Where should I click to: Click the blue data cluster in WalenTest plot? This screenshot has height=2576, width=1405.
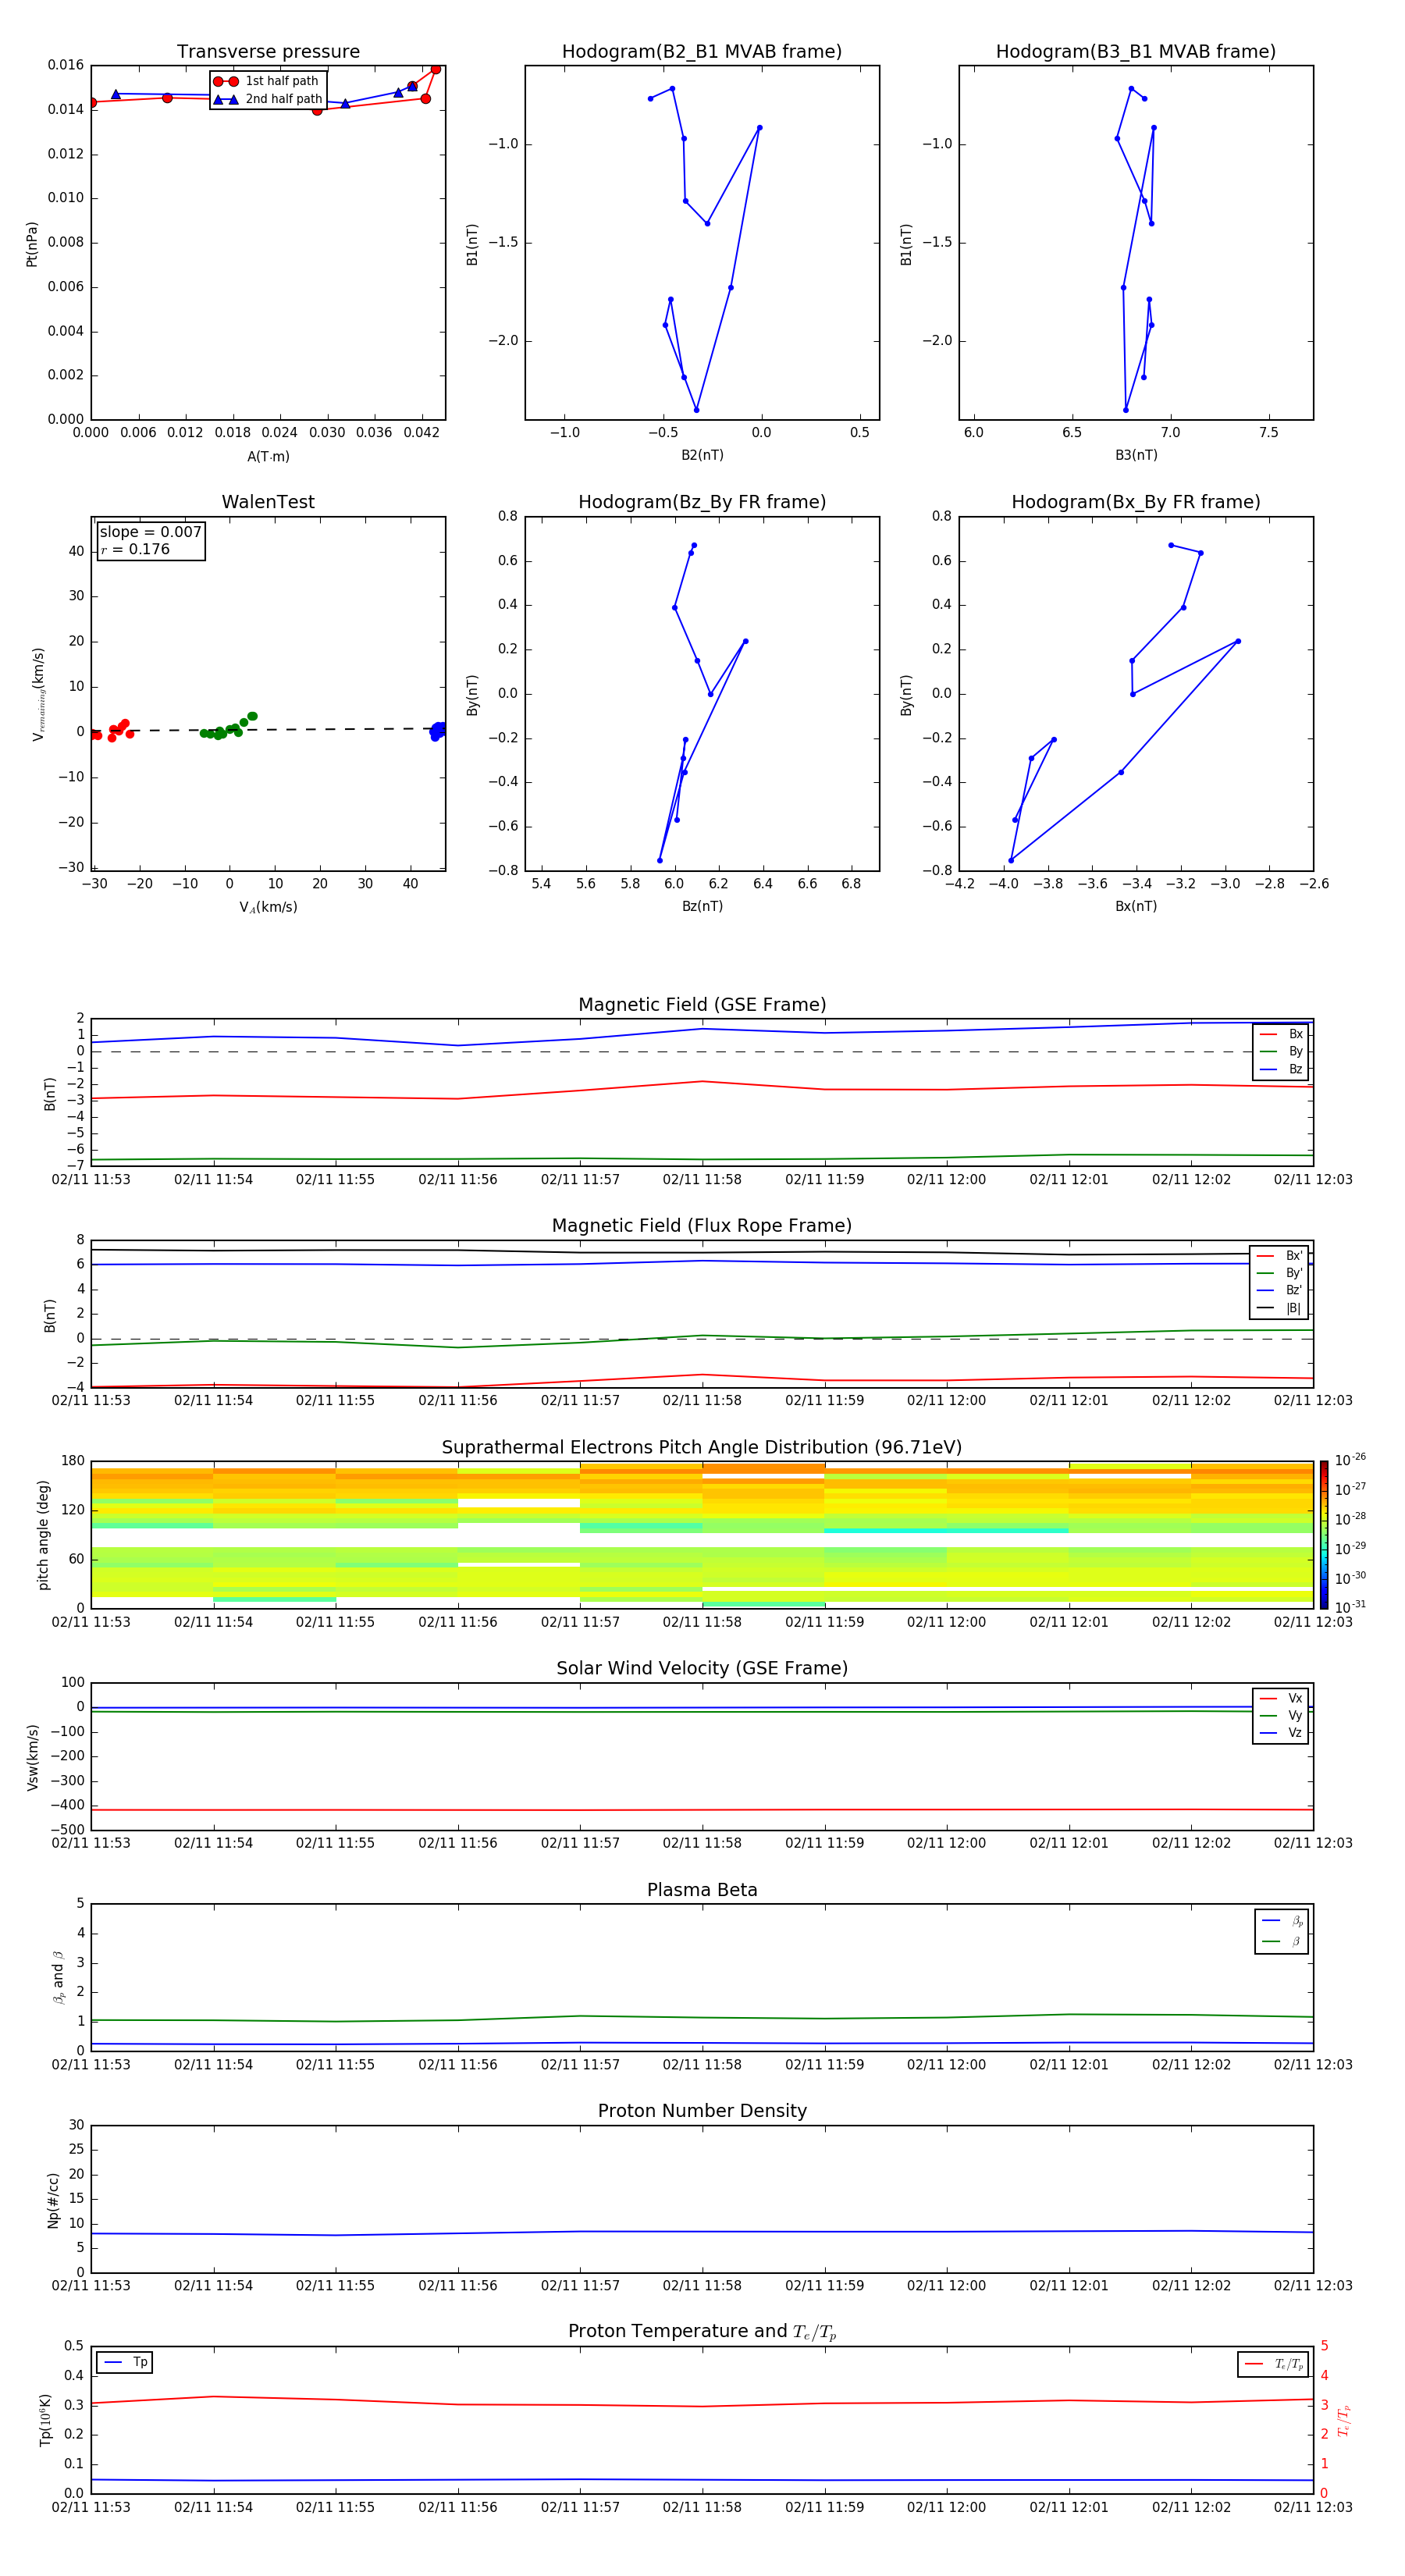pyautogui.click(x=437, y=731)
